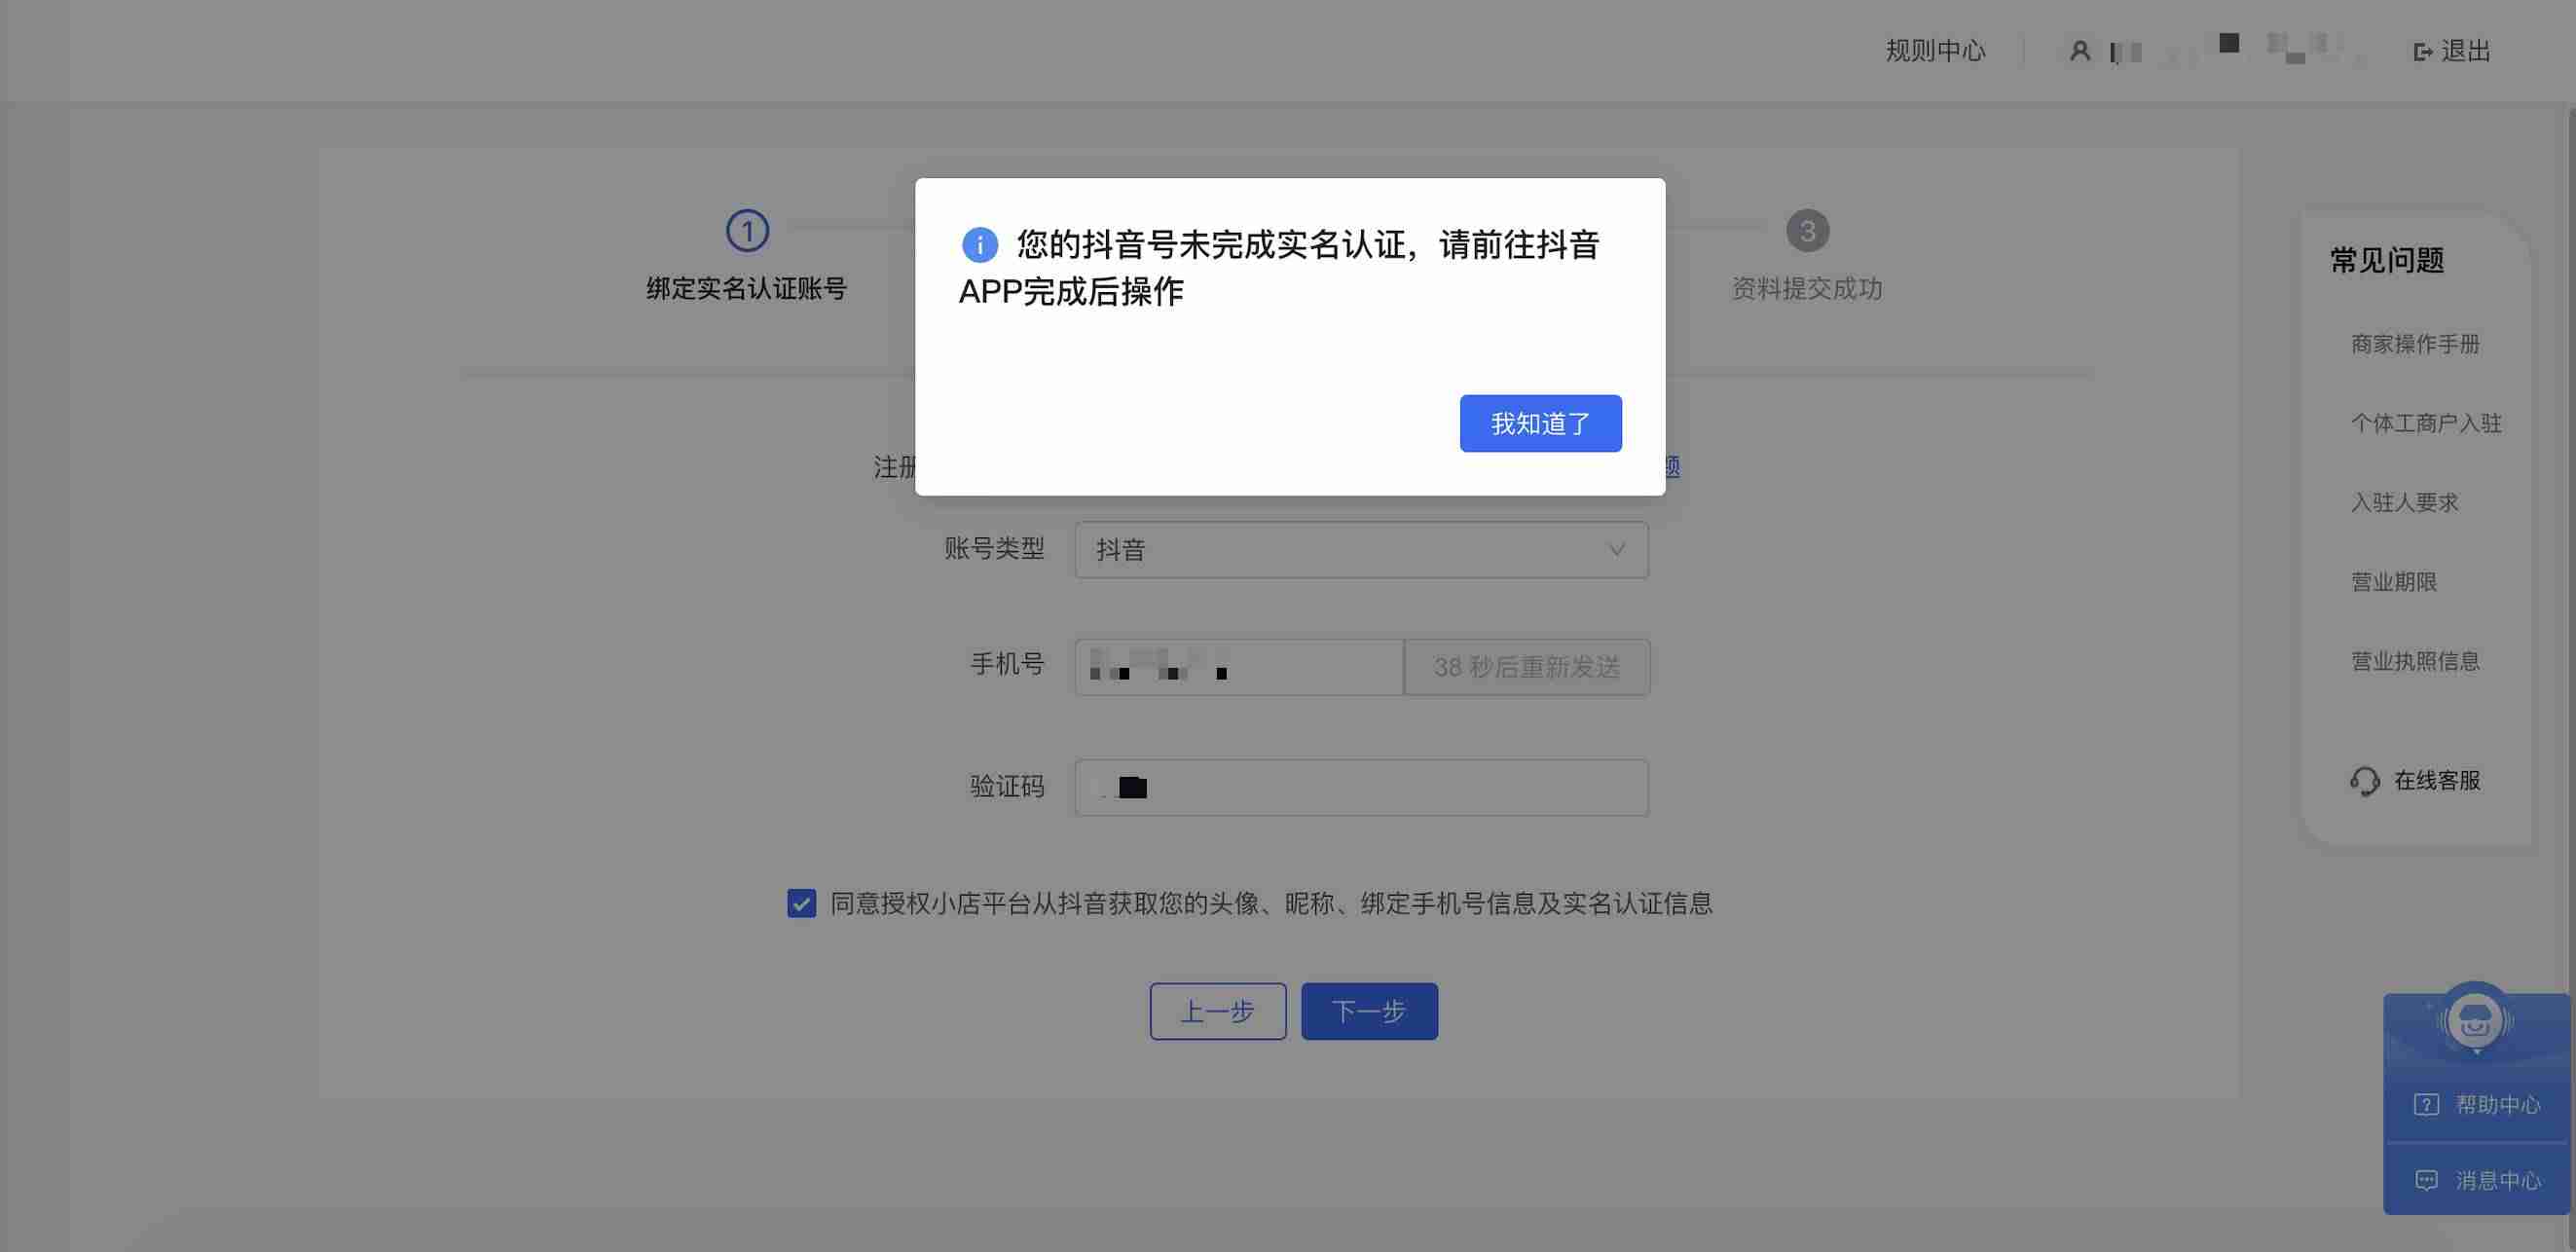Untick the 同意授权小店平台 agreement checkbox
2576x1252 pixels.
coord(801,904)
